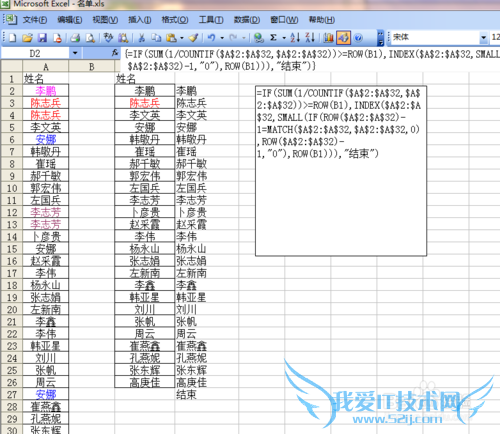This screenshot has height=434, width=500.
Task: Expand the Redo history arrow
Action: 244,38
